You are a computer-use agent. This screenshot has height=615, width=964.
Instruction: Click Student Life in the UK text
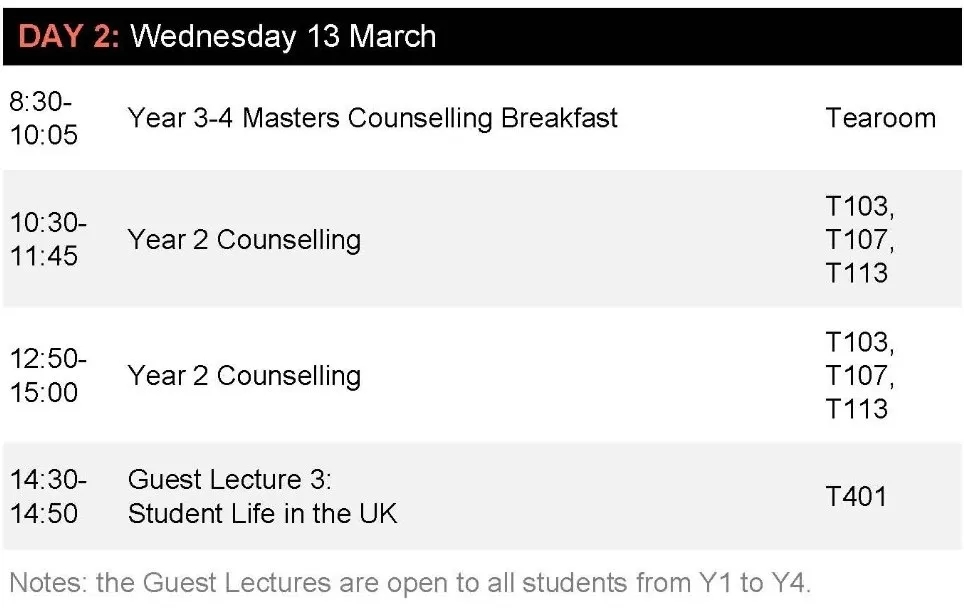point(263,514)
